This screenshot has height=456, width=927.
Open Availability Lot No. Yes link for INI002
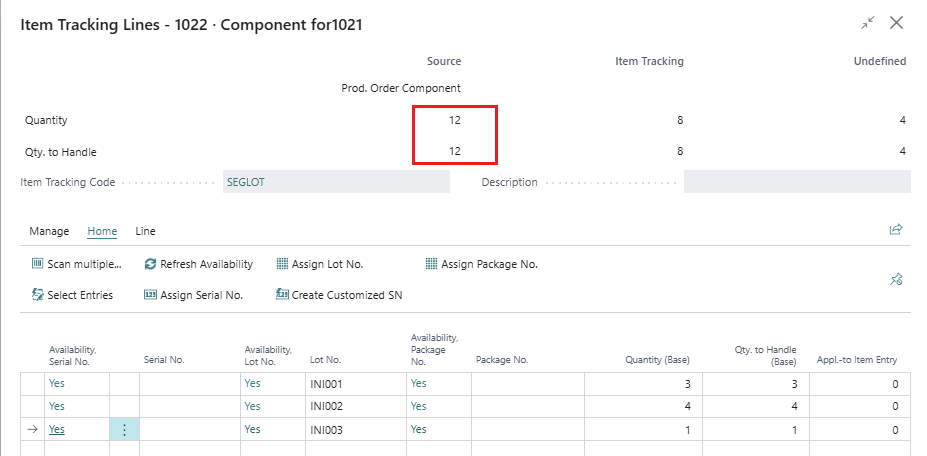pyautogui.click(x=252, y=406)
